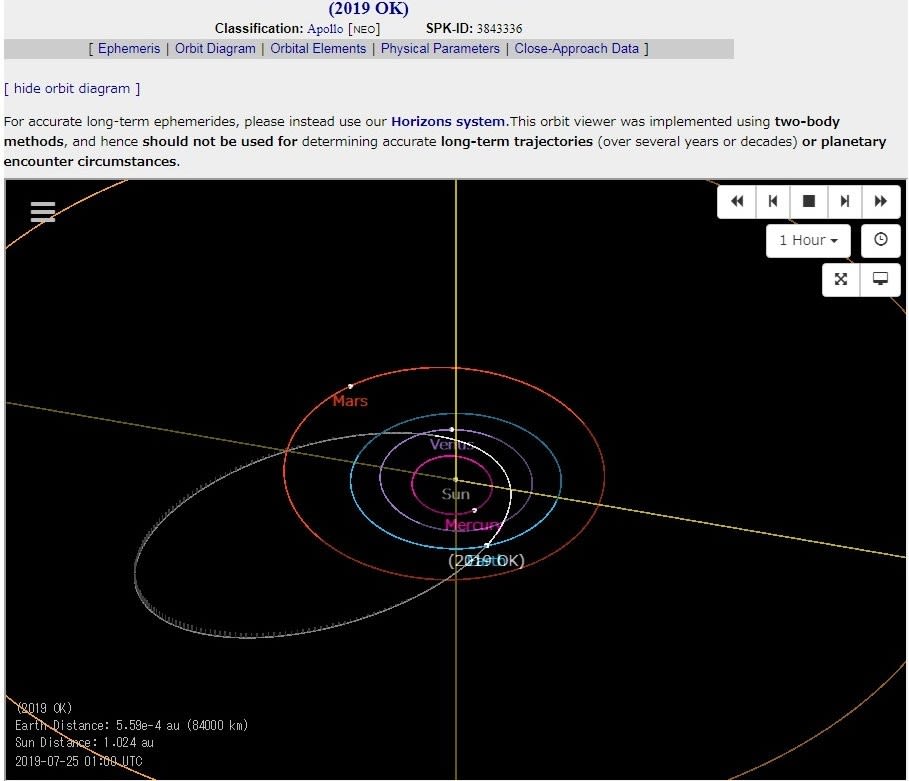This screenshot has width=909, height=781.
Task: Click the clock icon to set date
Action: tap(881, 240)
